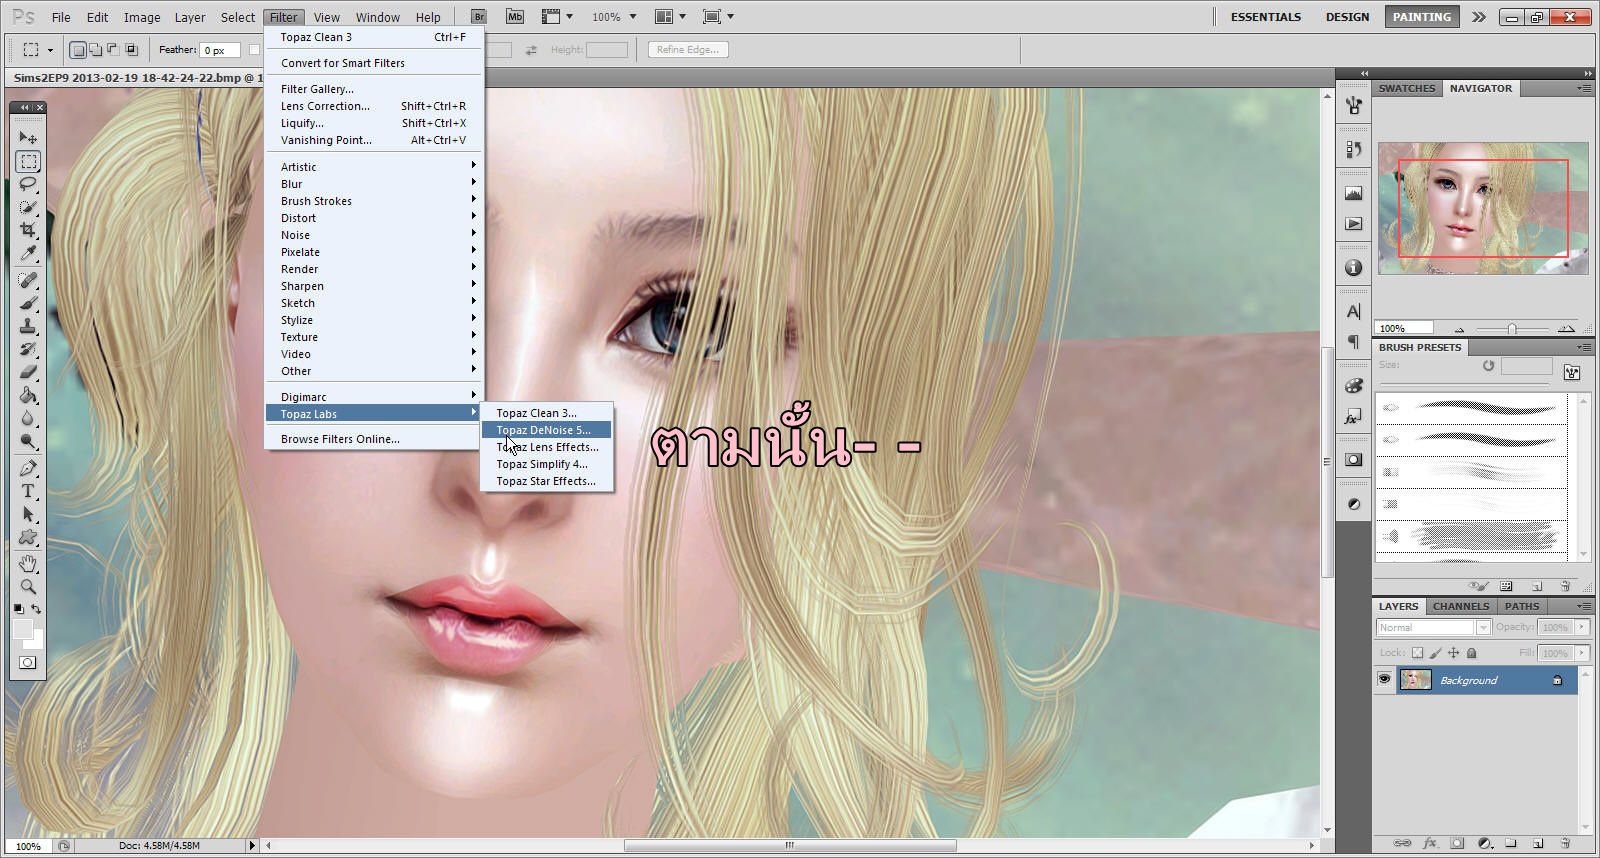The width and height of the screenshot is (1600, 858).
Task: Select the Dodge tool
Action: pos(28,442)
